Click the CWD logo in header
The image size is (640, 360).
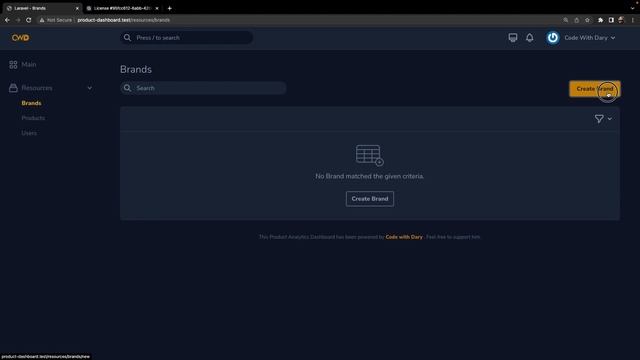coord(20,38)
